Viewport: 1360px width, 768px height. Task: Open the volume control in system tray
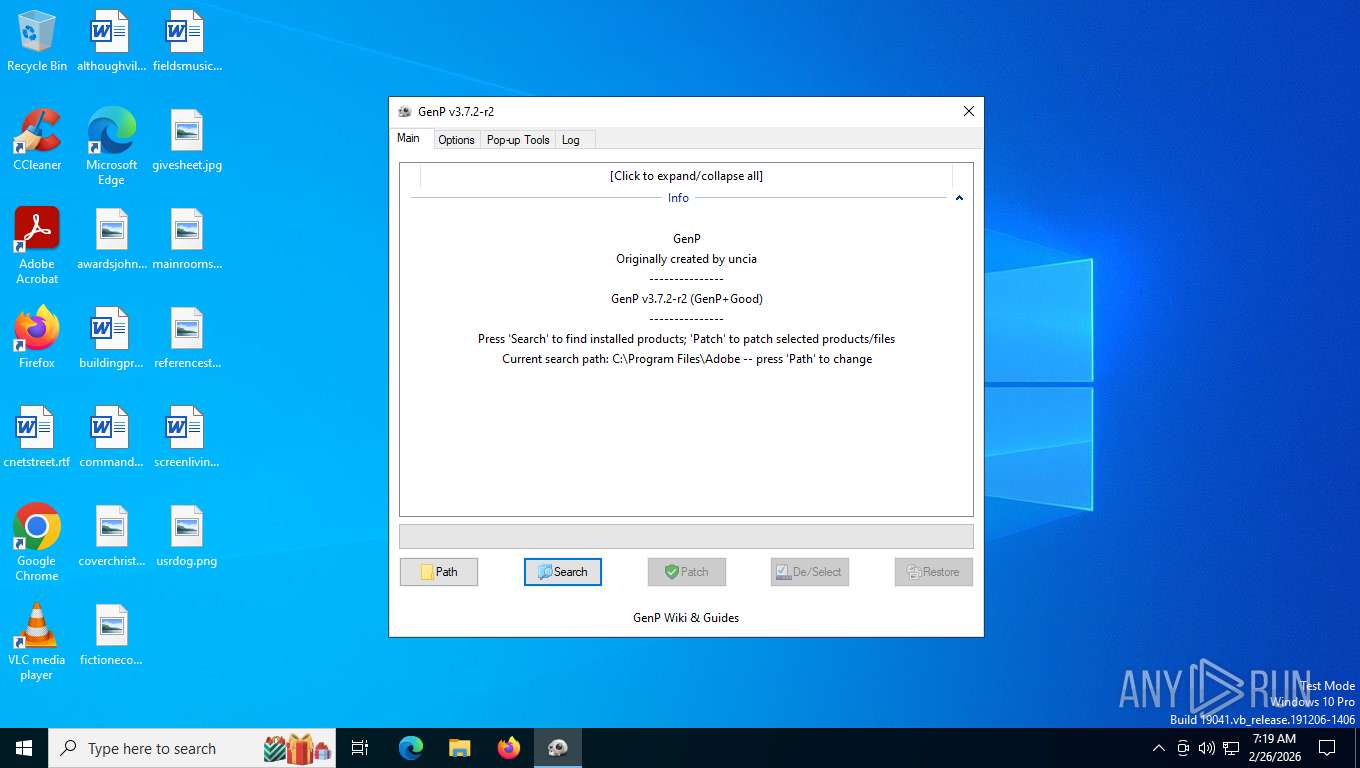pyautogui.click(x=1207, y=748)
